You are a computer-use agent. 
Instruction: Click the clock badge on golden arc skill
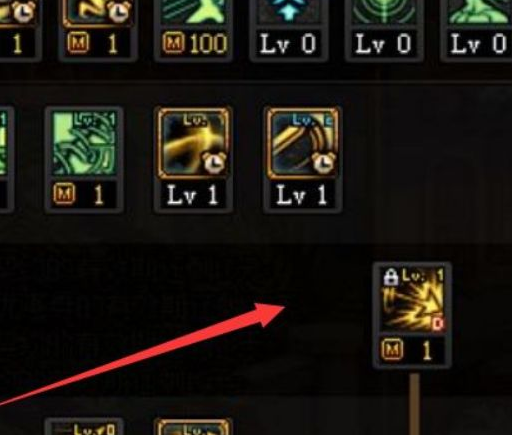[x=324, y=163]
